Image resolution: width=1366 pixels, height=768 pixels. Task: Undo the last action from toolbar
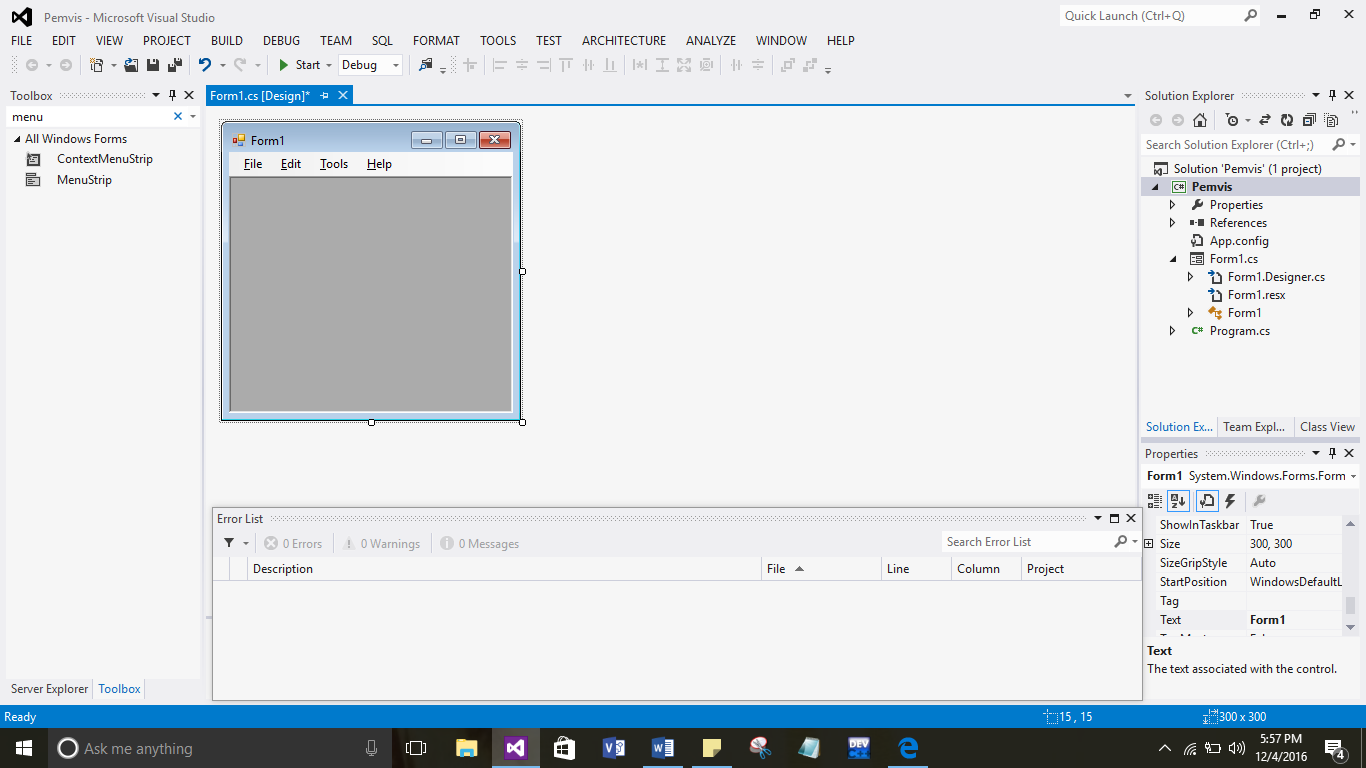pos(205,65)
